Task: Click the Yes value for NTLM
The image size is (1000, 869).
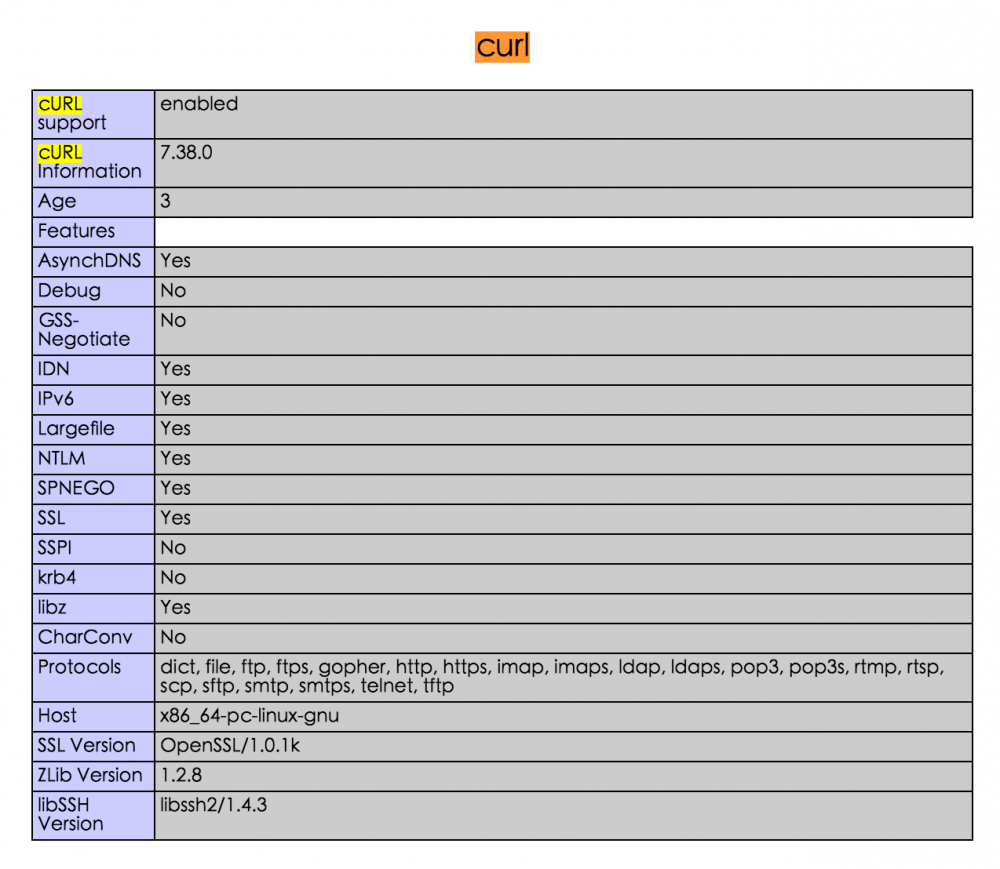Action: point(175,458)
